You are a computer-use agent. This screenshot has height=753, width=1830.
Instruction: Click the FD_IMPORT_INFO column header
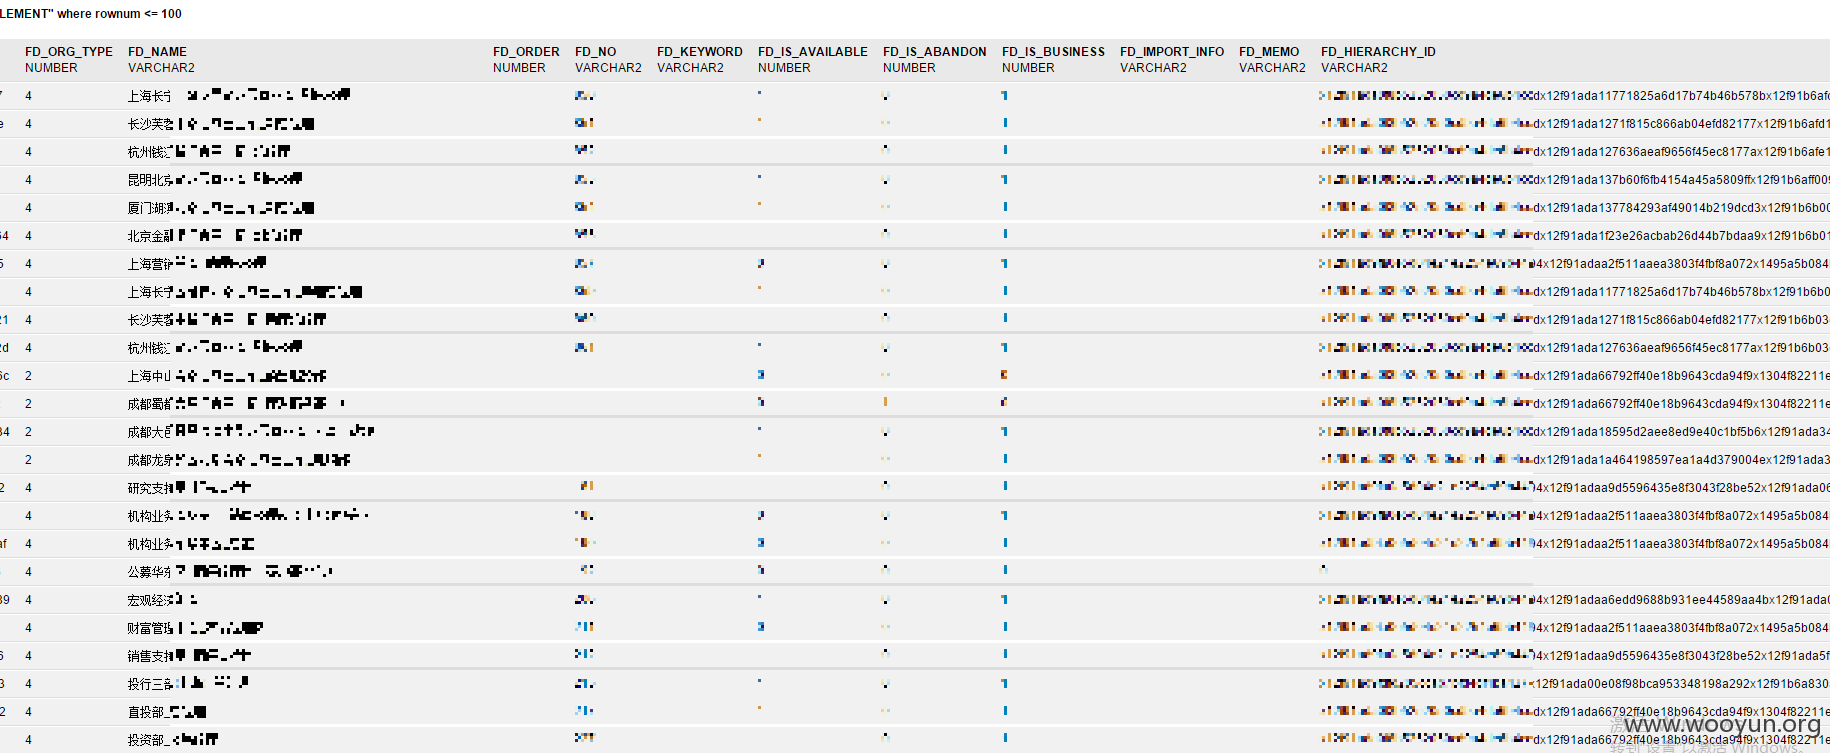click(x=1172, y=52)
